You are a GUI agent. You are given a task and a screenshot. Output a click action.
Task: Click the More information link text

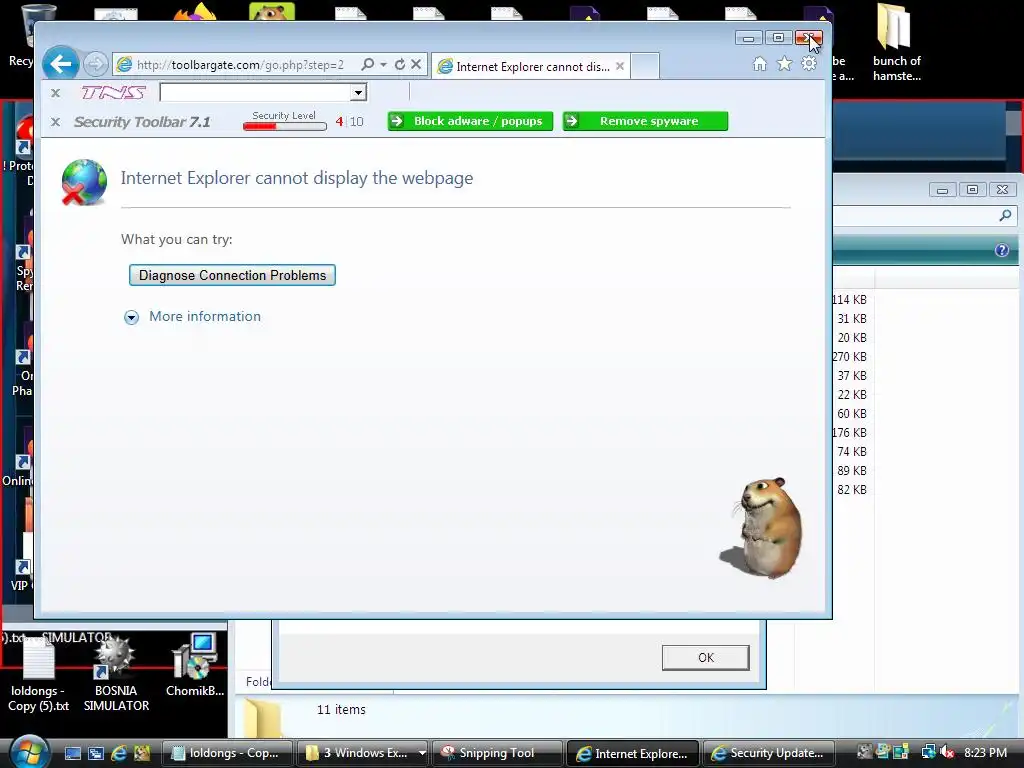[205, 316]
